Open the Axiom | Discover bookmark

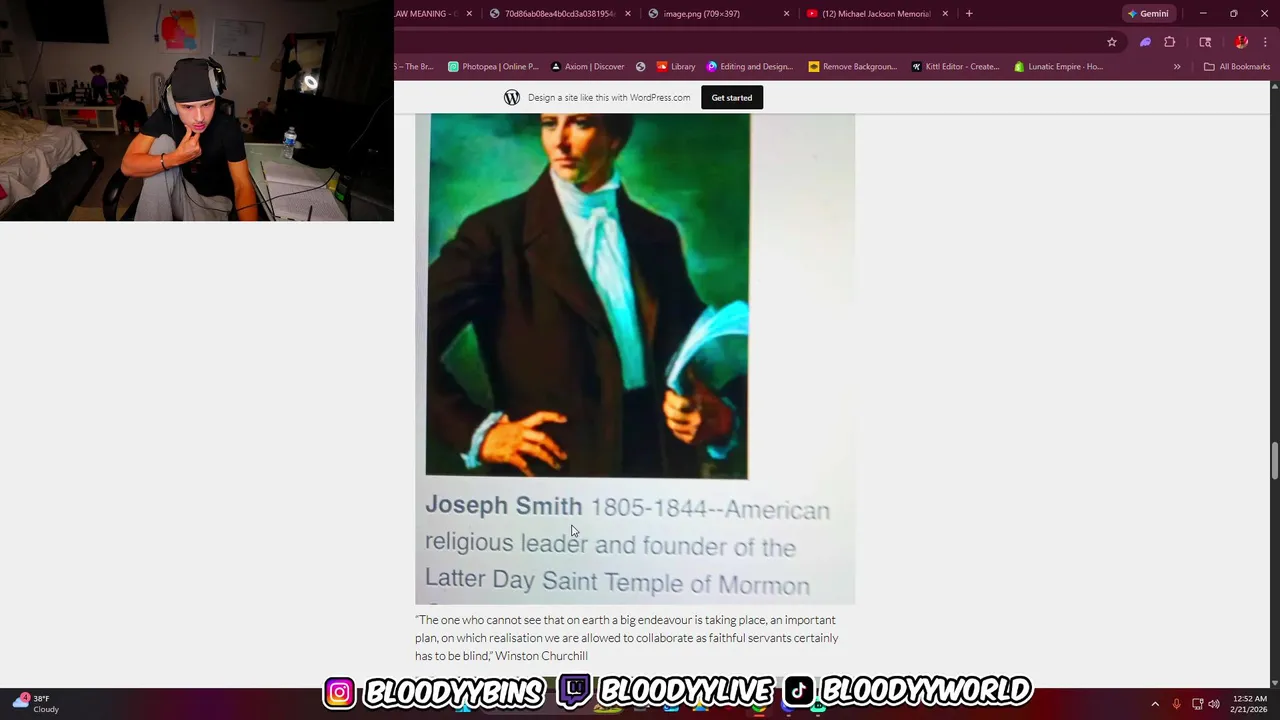pos(588,67)
